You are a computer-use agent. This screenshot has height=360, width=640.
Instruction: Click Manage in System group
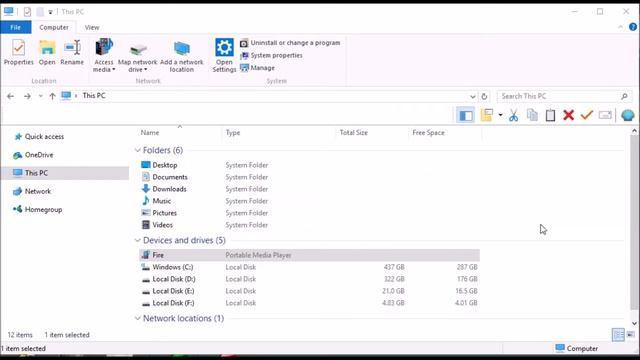pyautogui.click(x=258, y=68)
